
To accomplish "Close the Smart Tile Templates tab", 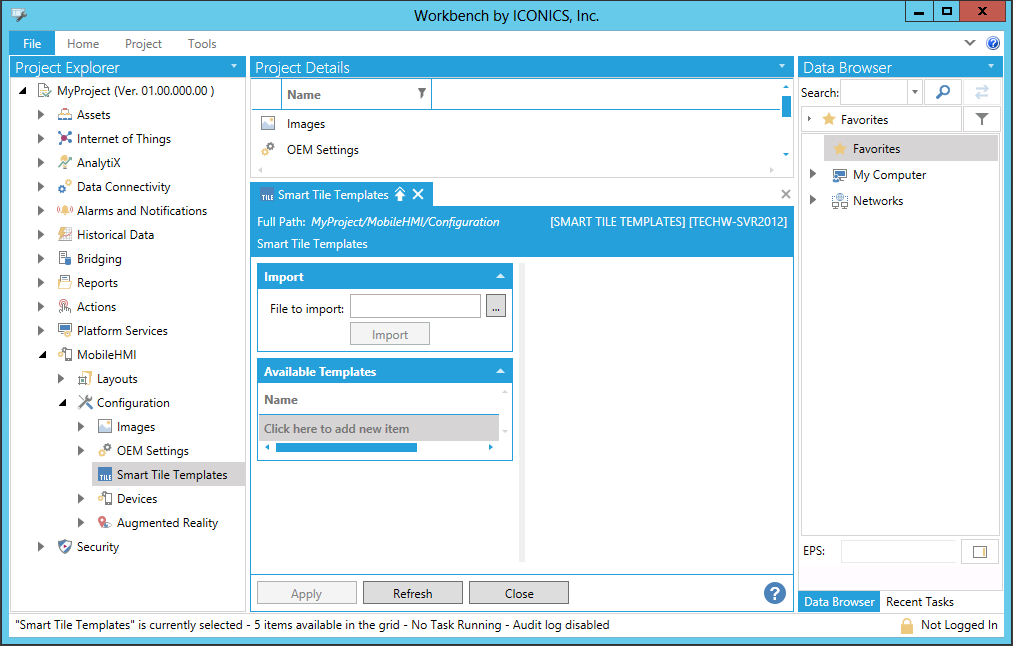I will 419,194.
